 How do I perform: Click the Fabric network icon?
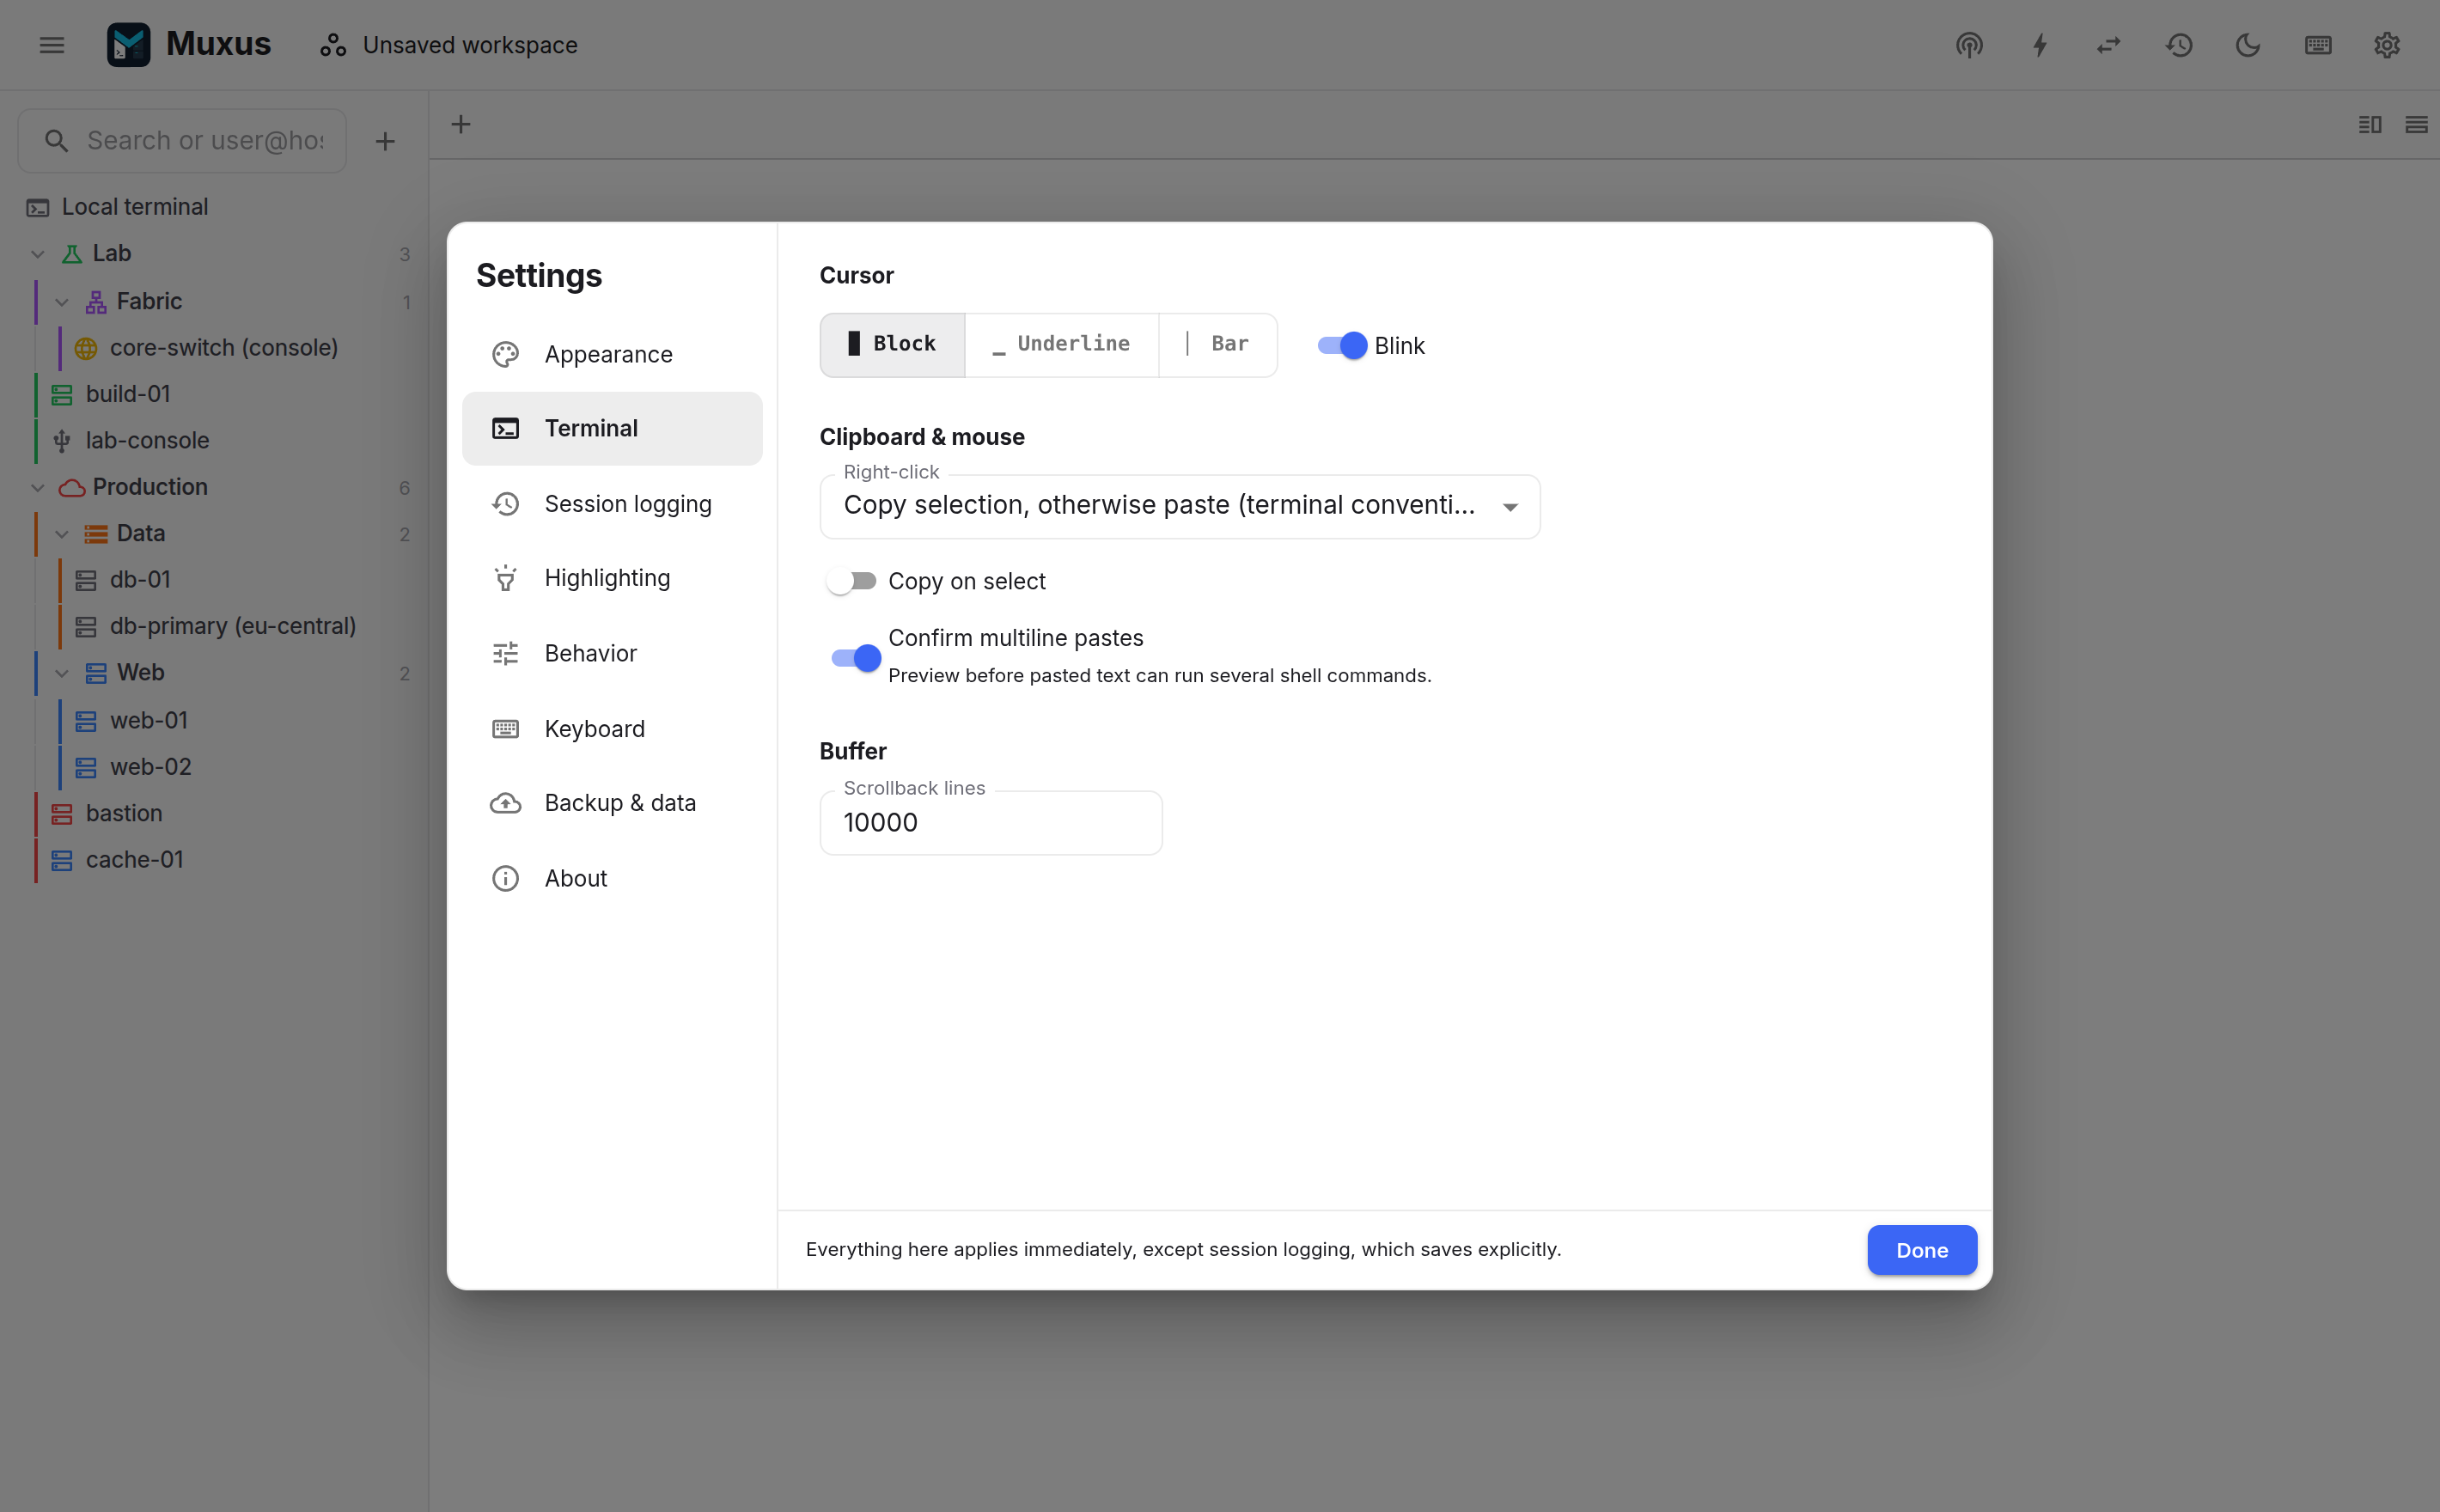[96, 302]
